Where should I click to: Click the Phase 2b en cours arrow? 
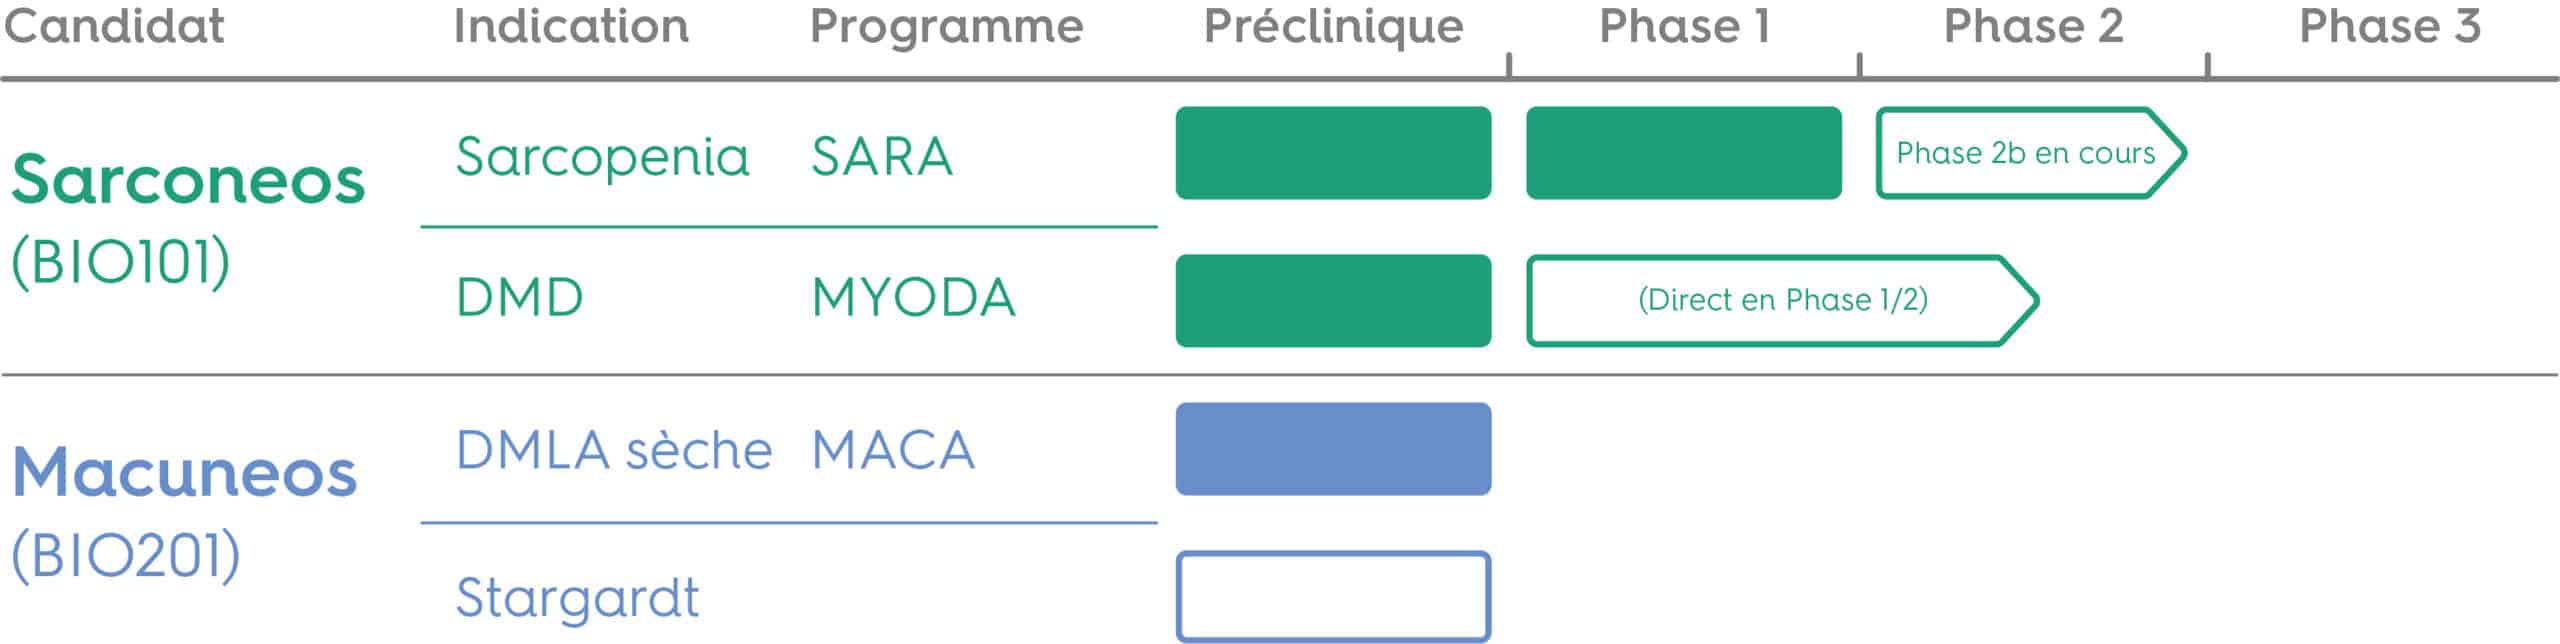2031,153
